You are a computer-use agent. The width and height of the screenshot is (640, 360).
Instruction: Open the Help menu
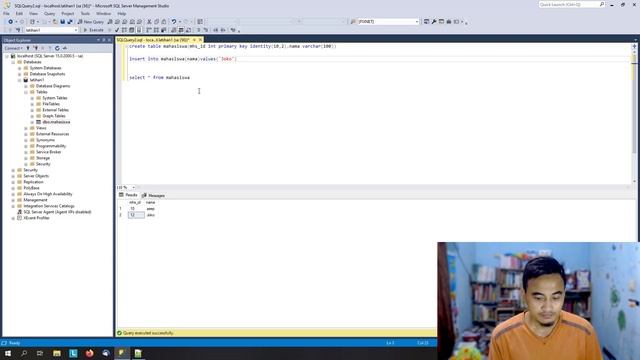tap(122, 13)
